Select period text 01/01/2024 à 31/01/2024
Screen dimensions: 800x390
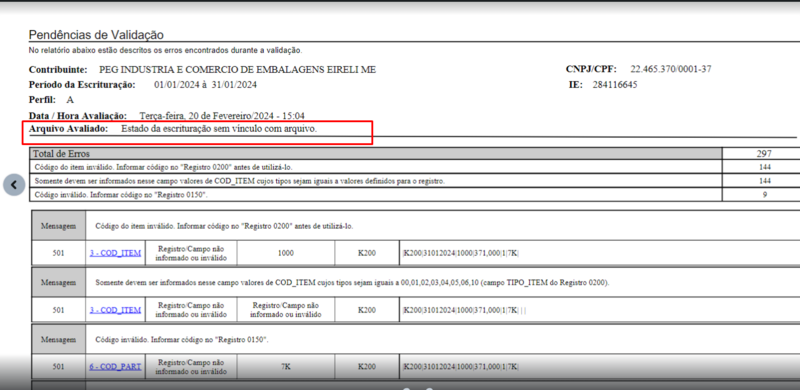tap(205, 85)
